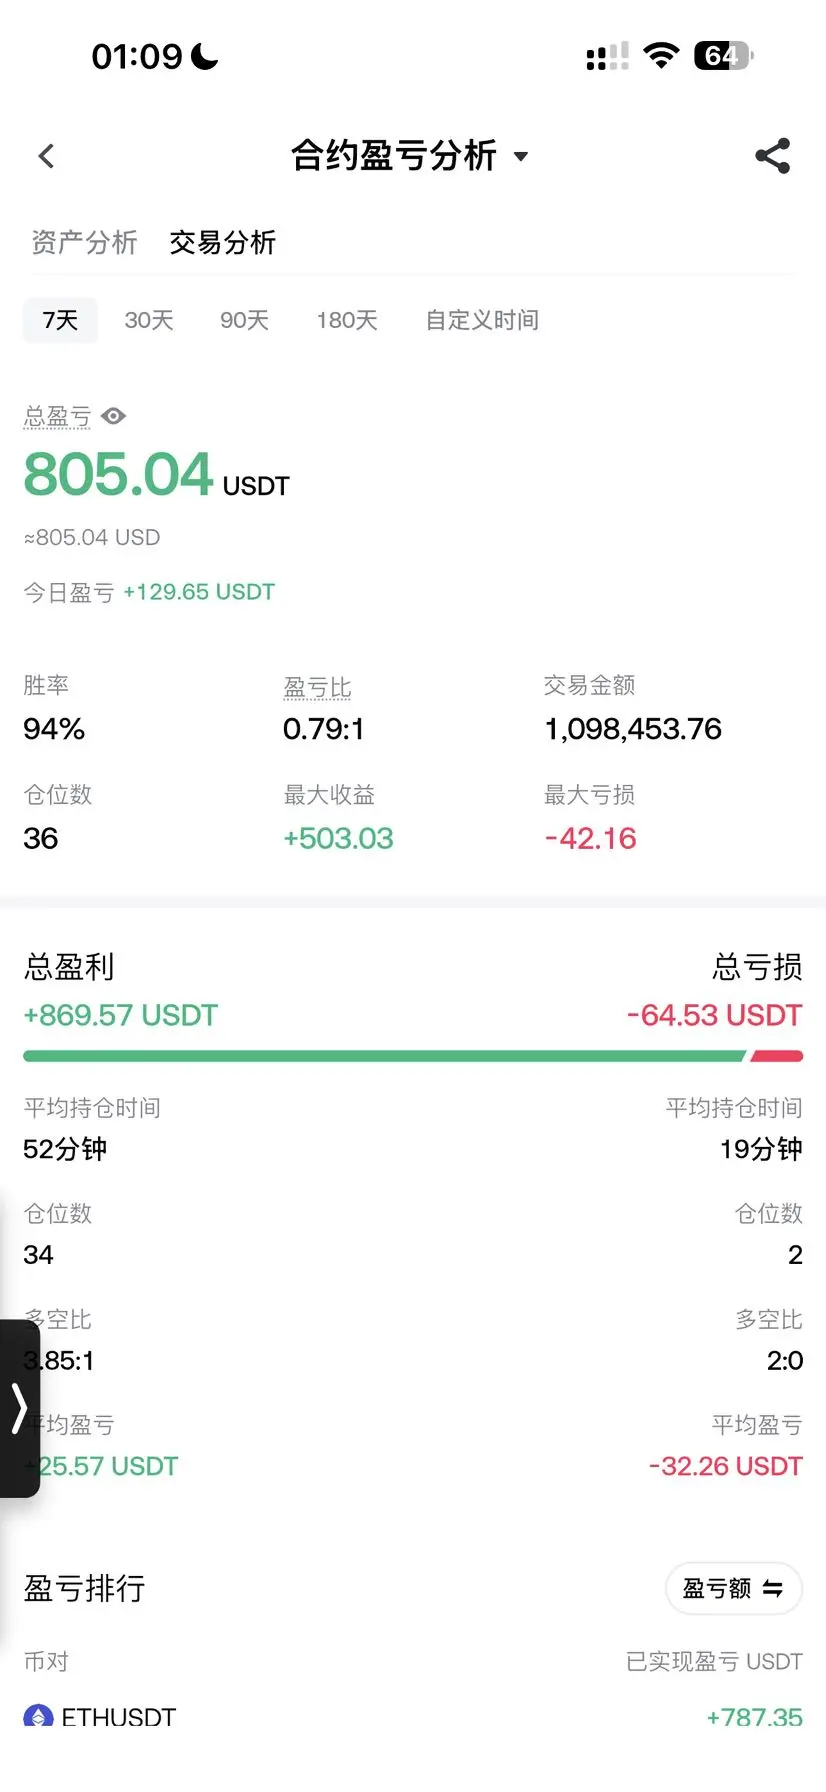
Task: Open the ETHUSDT ranking row
Action: 413,1717
